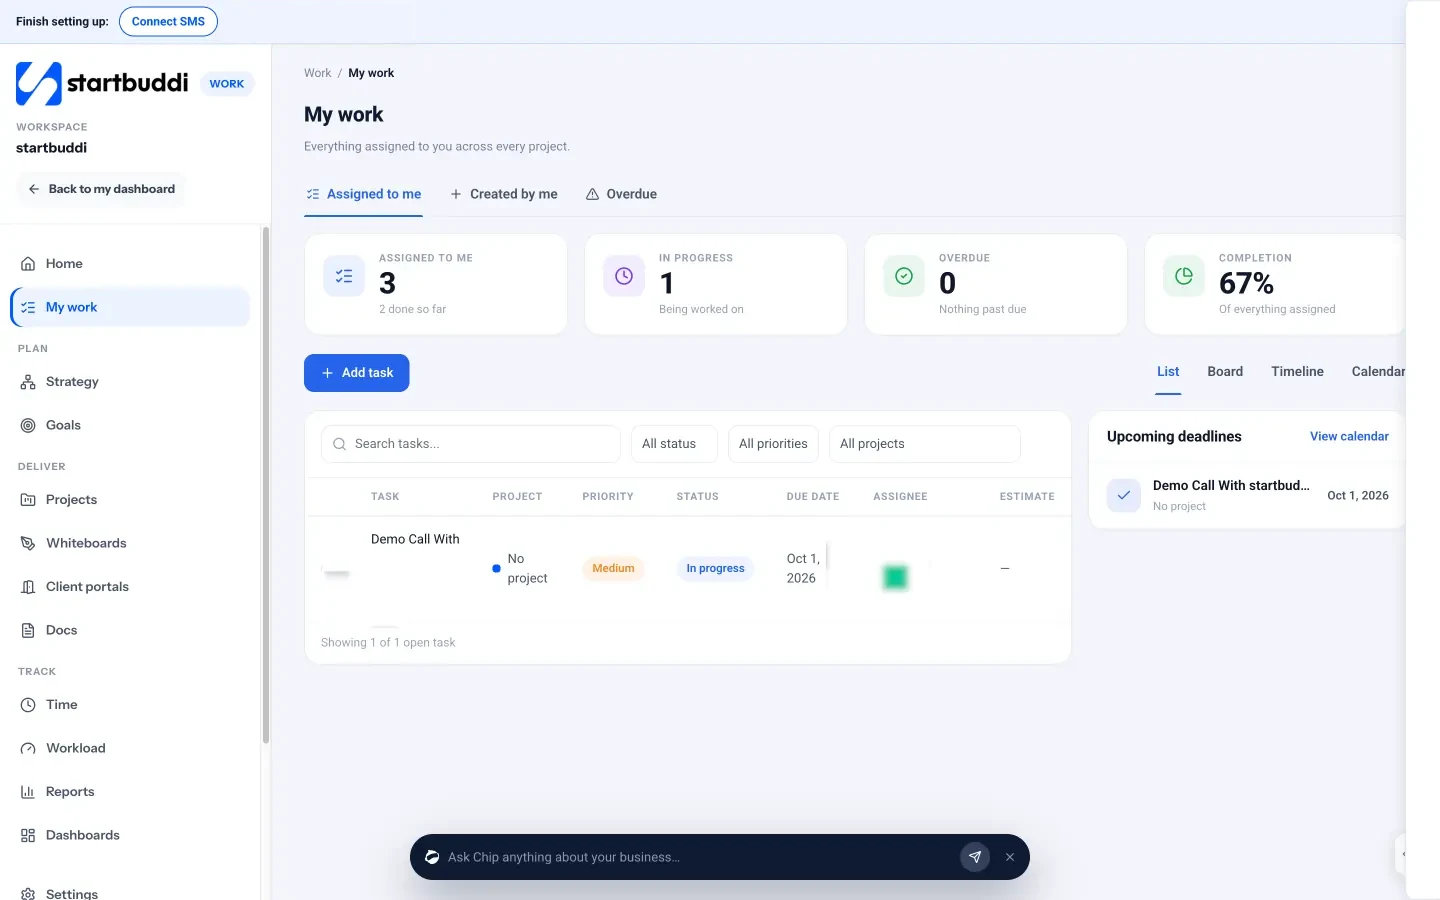This screenshot has height=900, width=1440.
Task: Close the Ask Chip bar
Action: click(x=1010, y=857)
